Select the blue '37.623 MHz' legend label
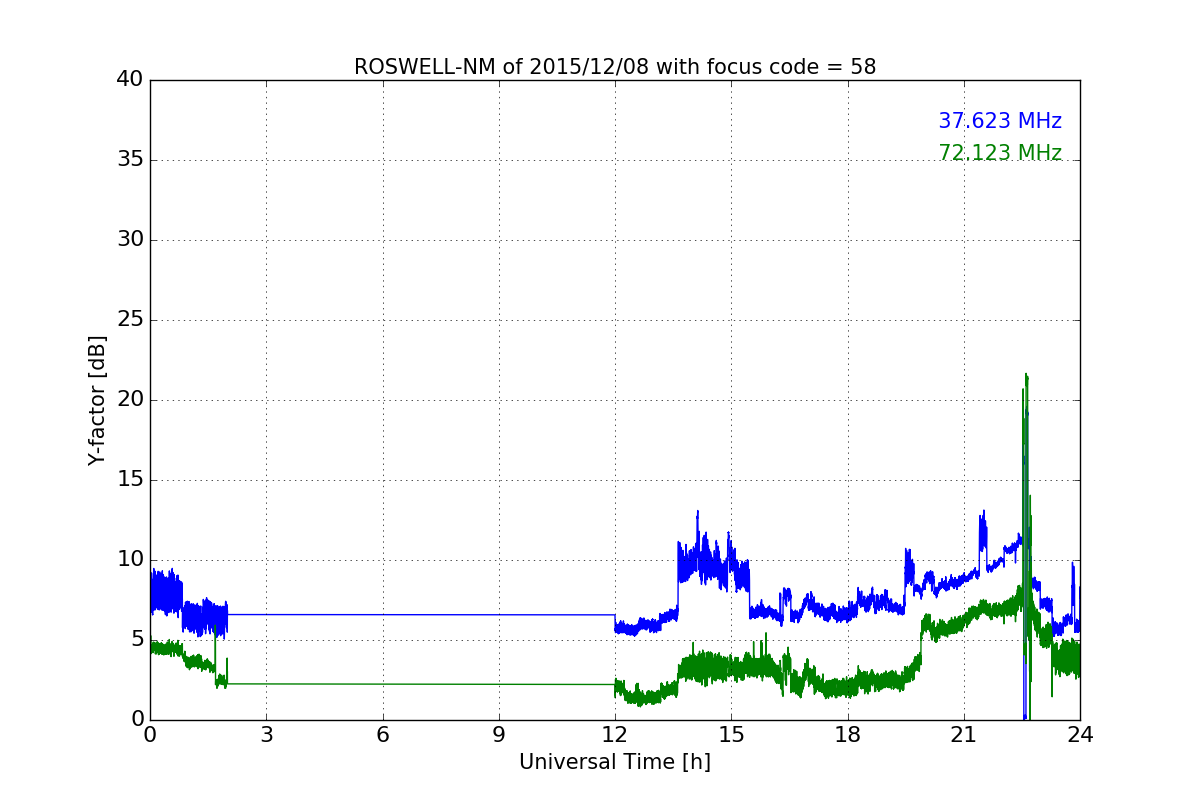The image size is (1200, 800). (x=1000, y=121)
